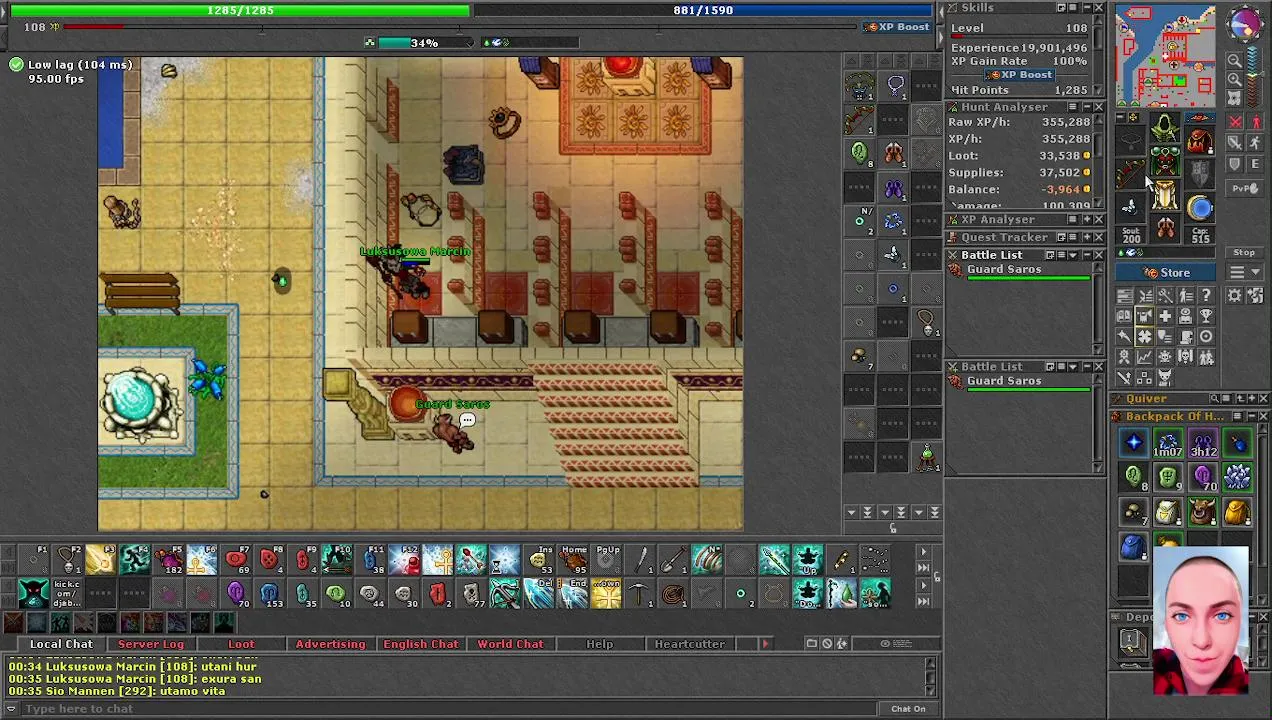1272x720 pixels.
Task: Click the helmet equipment slot
Action: click(1165, 129)
